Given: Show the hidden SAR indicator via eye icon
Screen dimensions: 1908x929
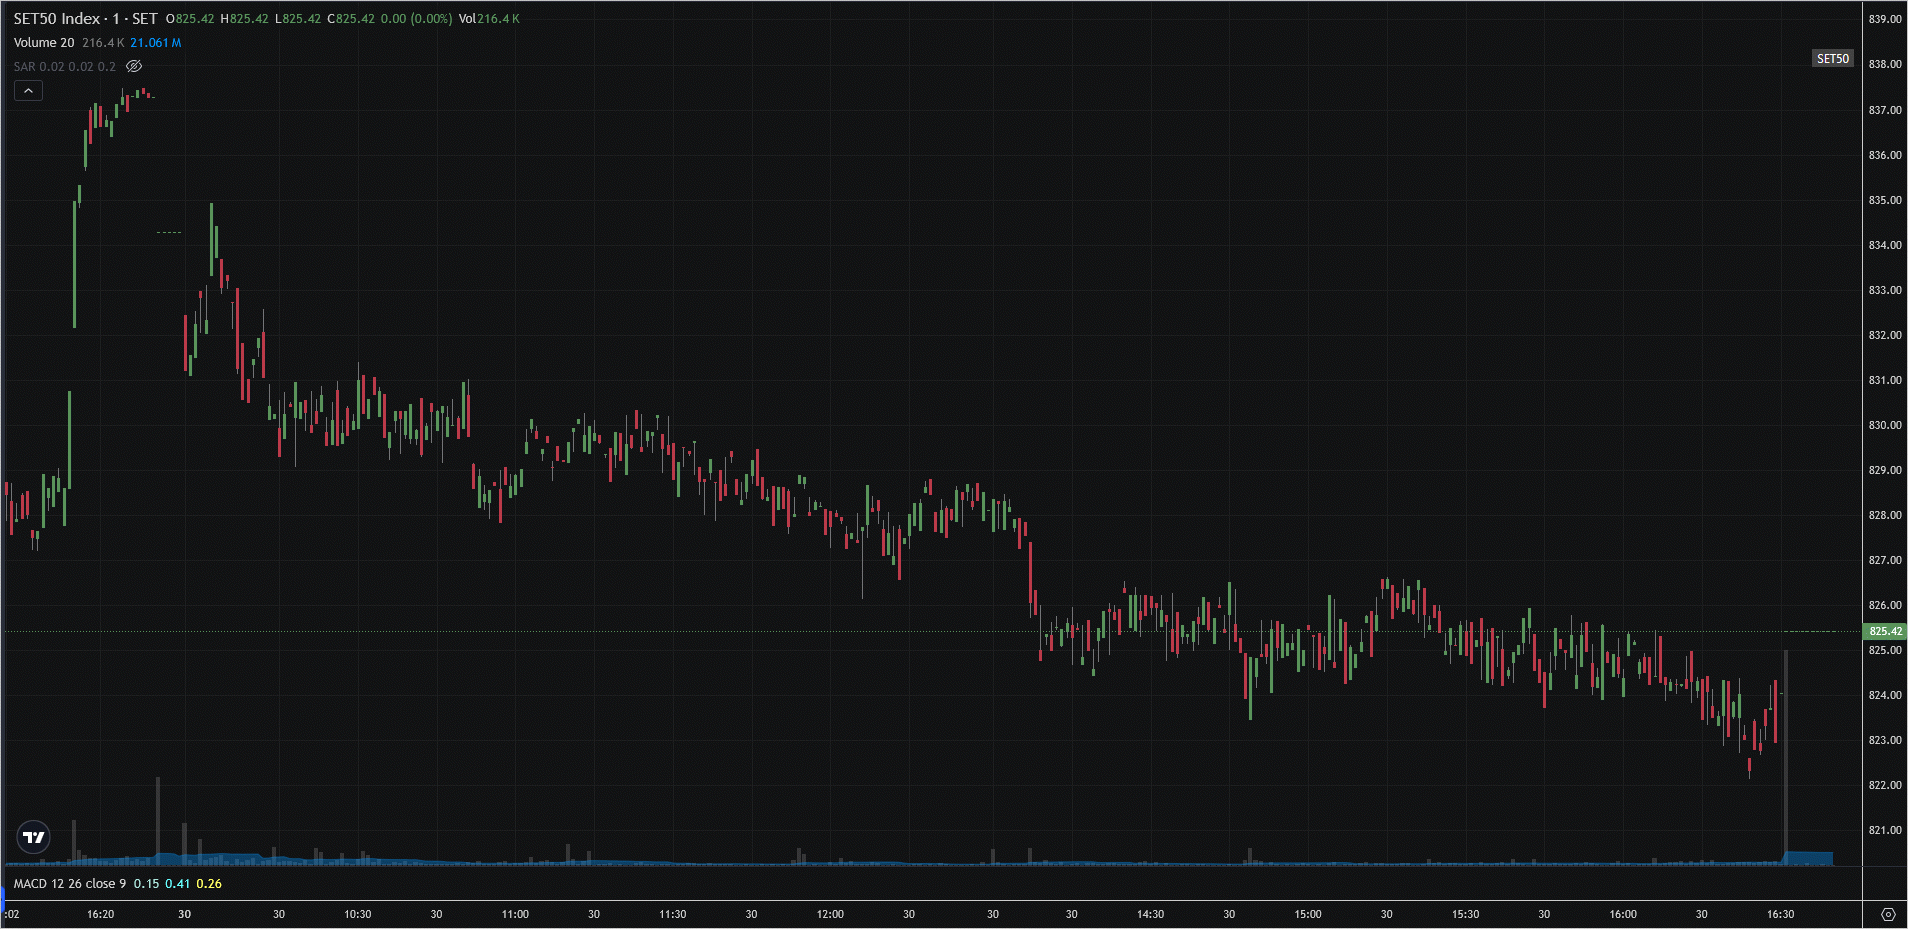Looking at the screenshot, I should (x=134, y=66).
